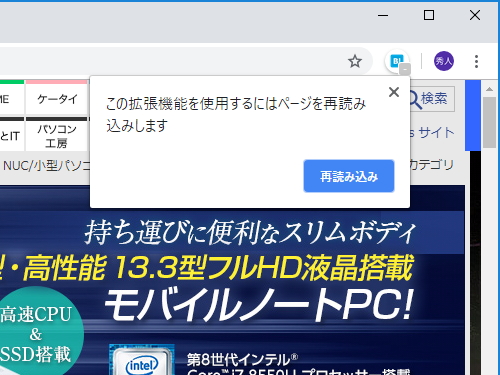Viewport: 500px width, 375px height.
Task: Click the scrollbar up arrow
Action: pyautogui.click(x=489, y=89)
